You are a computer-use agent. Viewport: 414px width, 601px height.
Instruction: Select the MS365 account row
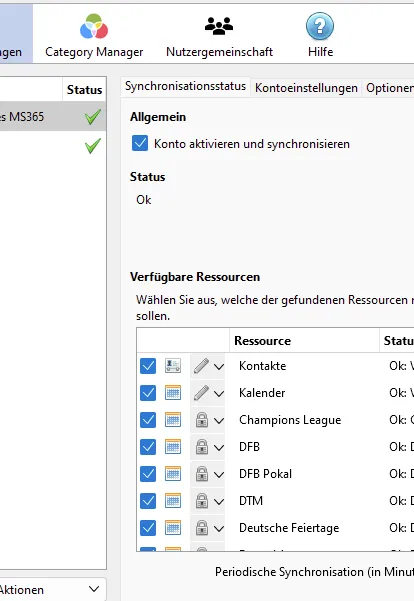coord(53,116)
